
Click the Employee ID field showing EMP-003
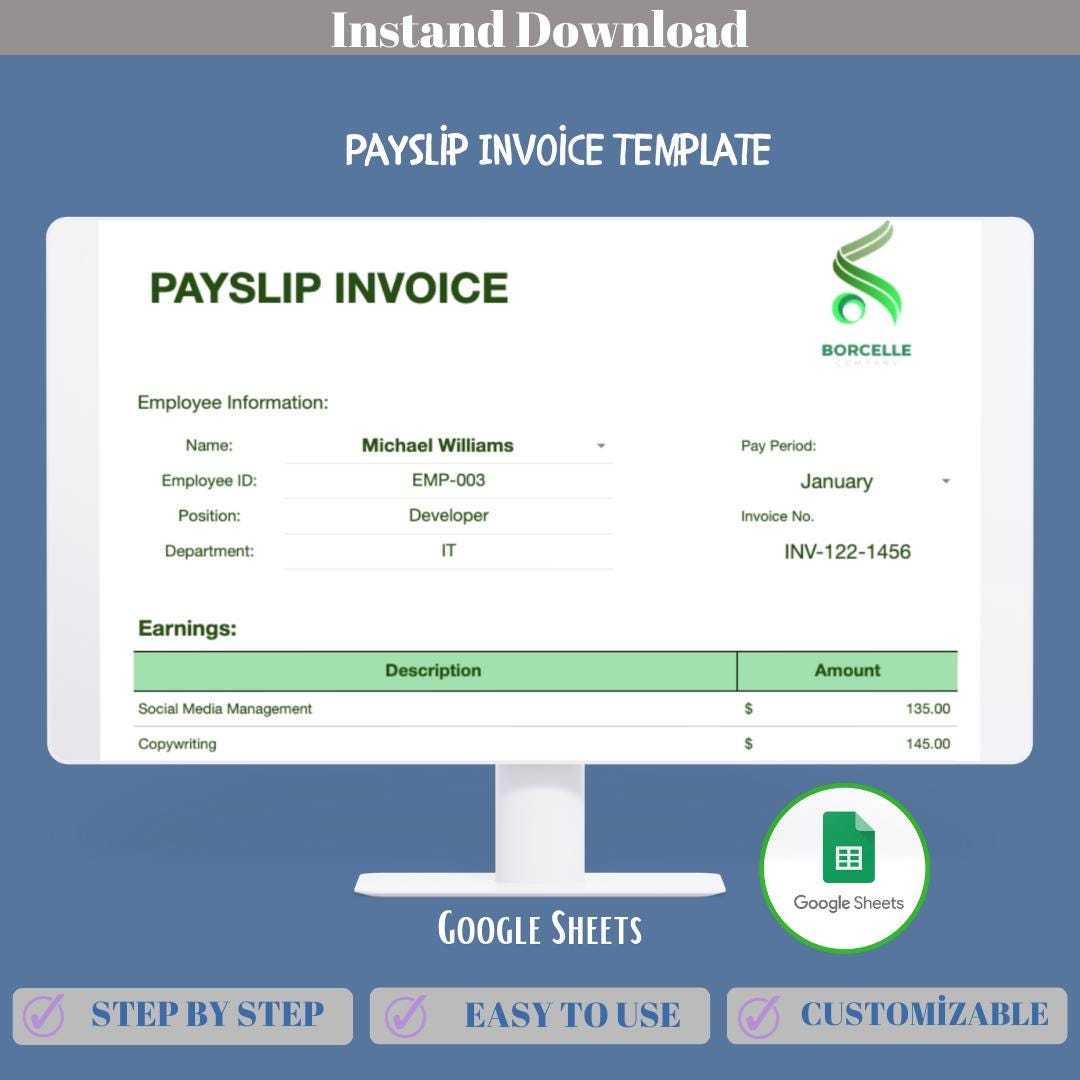click(448, 480)
